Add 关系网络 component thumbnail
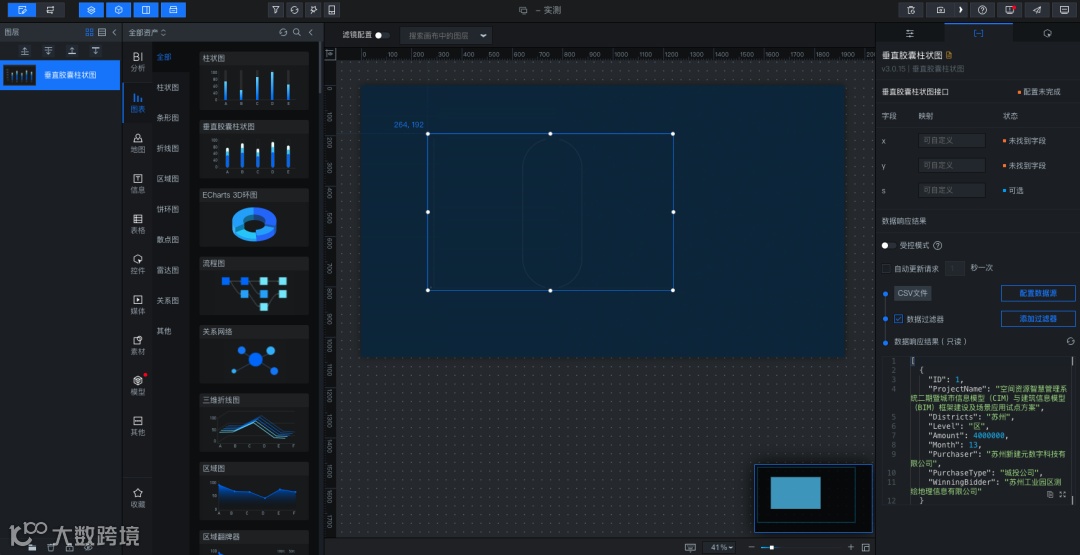The height and width of the screenshot is (555, 1080). (254, 360)
